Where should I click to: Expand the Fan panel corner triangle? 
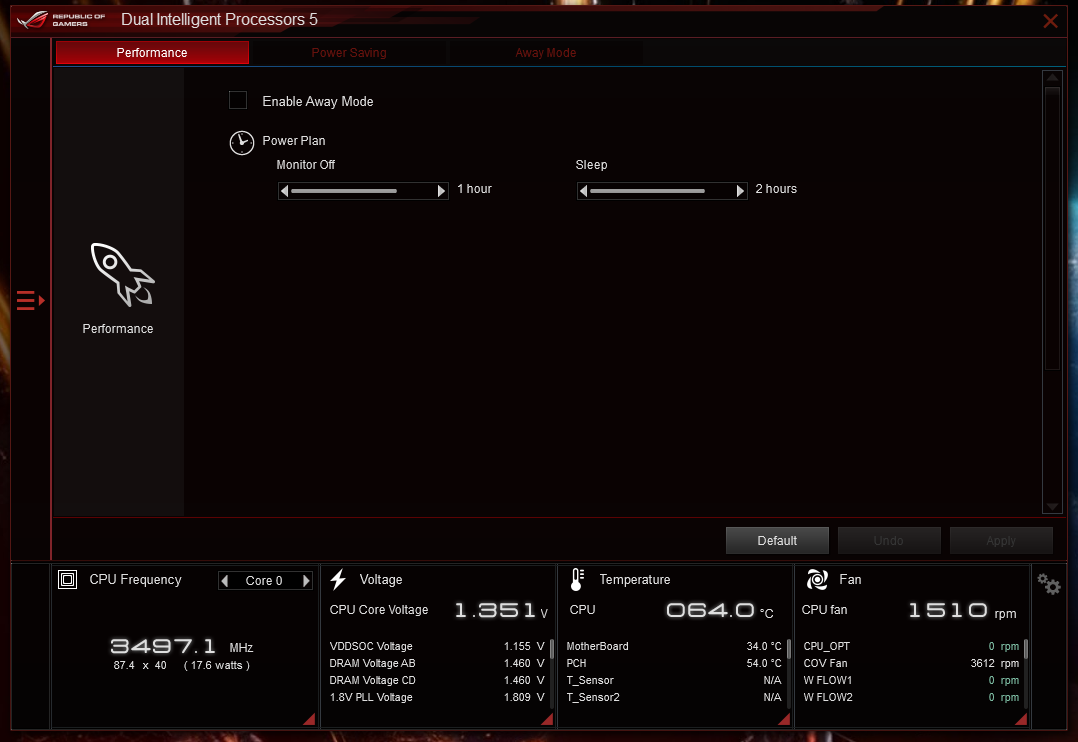pos(1021,719)
